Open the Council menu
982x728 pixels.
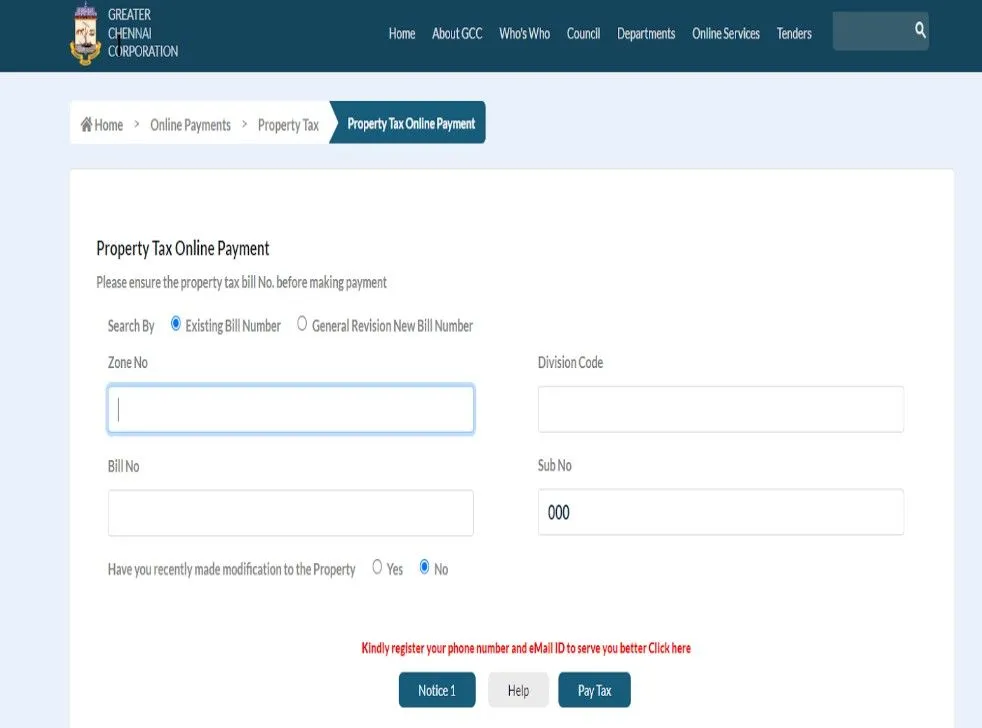point(583,33)
